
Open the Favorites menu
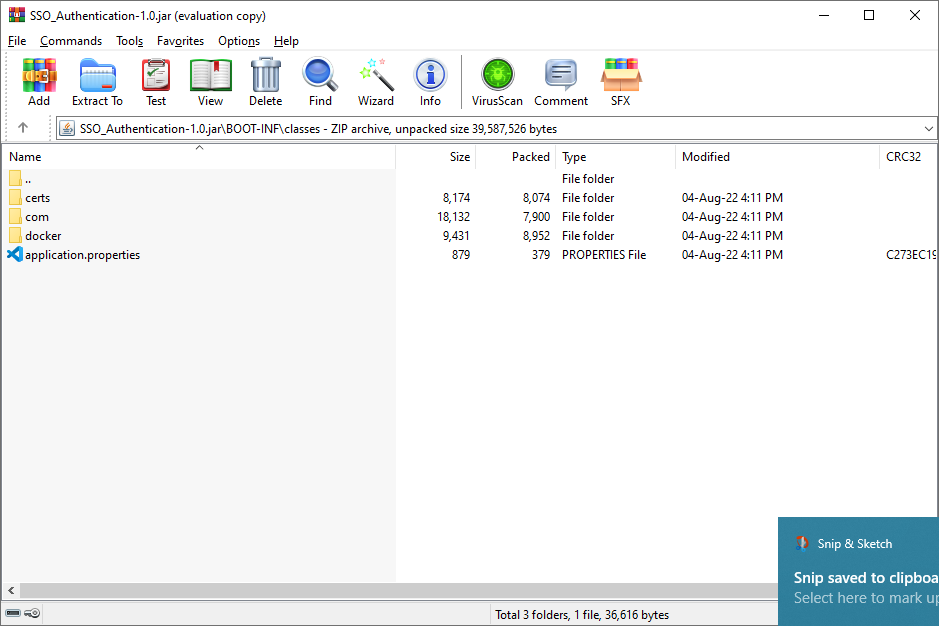pyautogui.click(x=180, y=41)
